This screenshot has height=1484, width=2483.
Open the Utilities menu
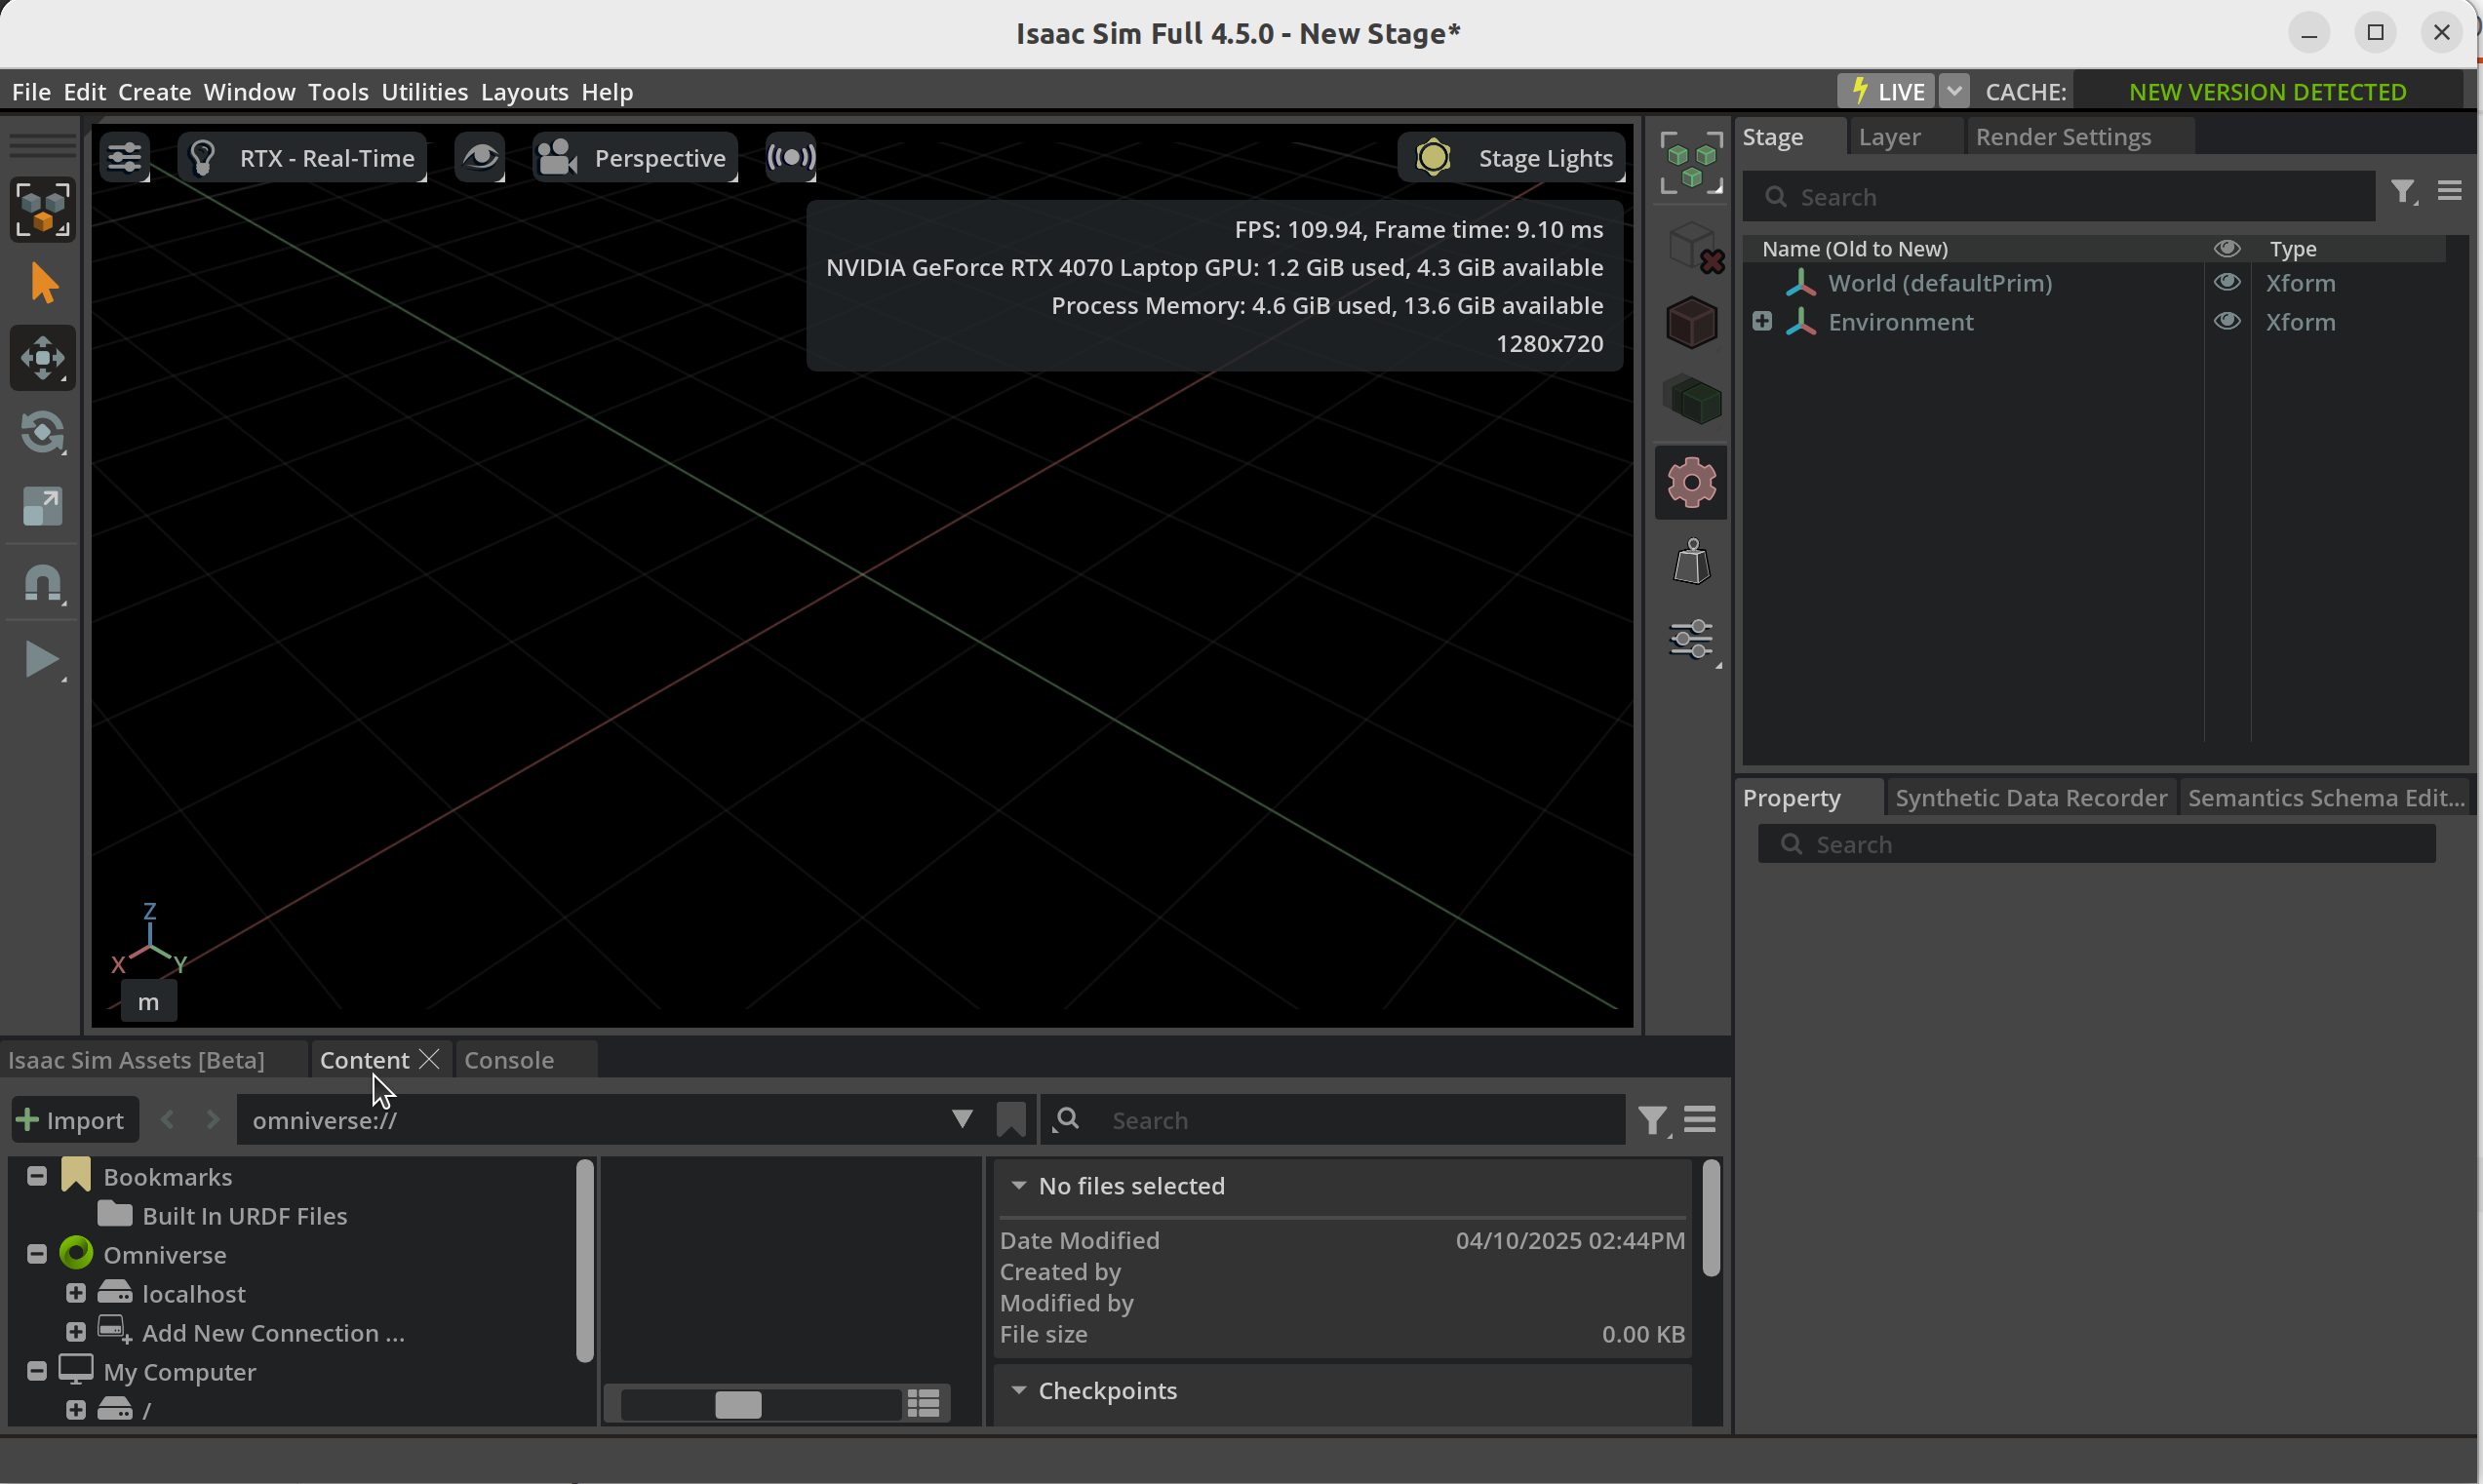click(424, 91)
